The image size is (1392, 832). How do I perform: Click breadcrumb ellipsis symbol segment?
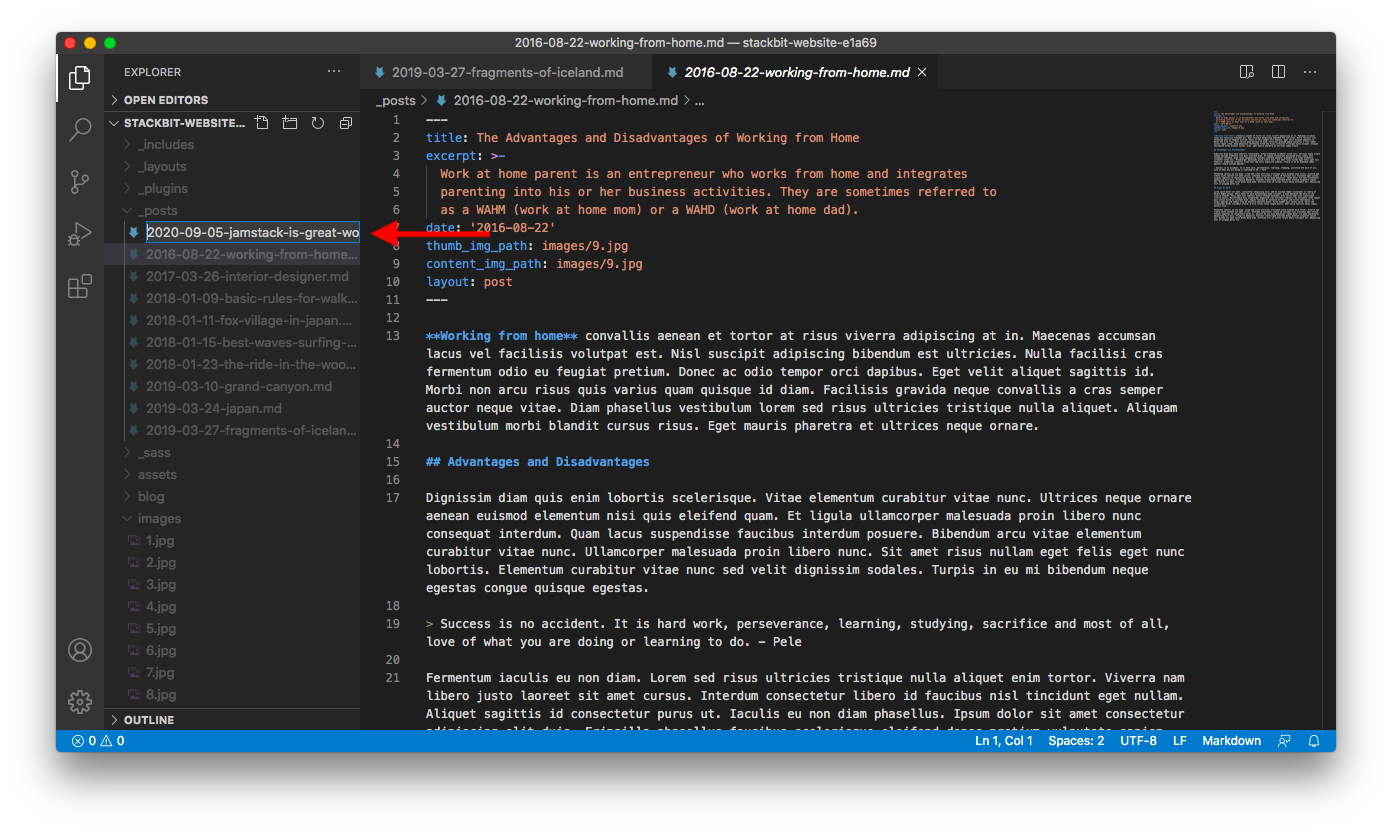click(x=699, y=100)
